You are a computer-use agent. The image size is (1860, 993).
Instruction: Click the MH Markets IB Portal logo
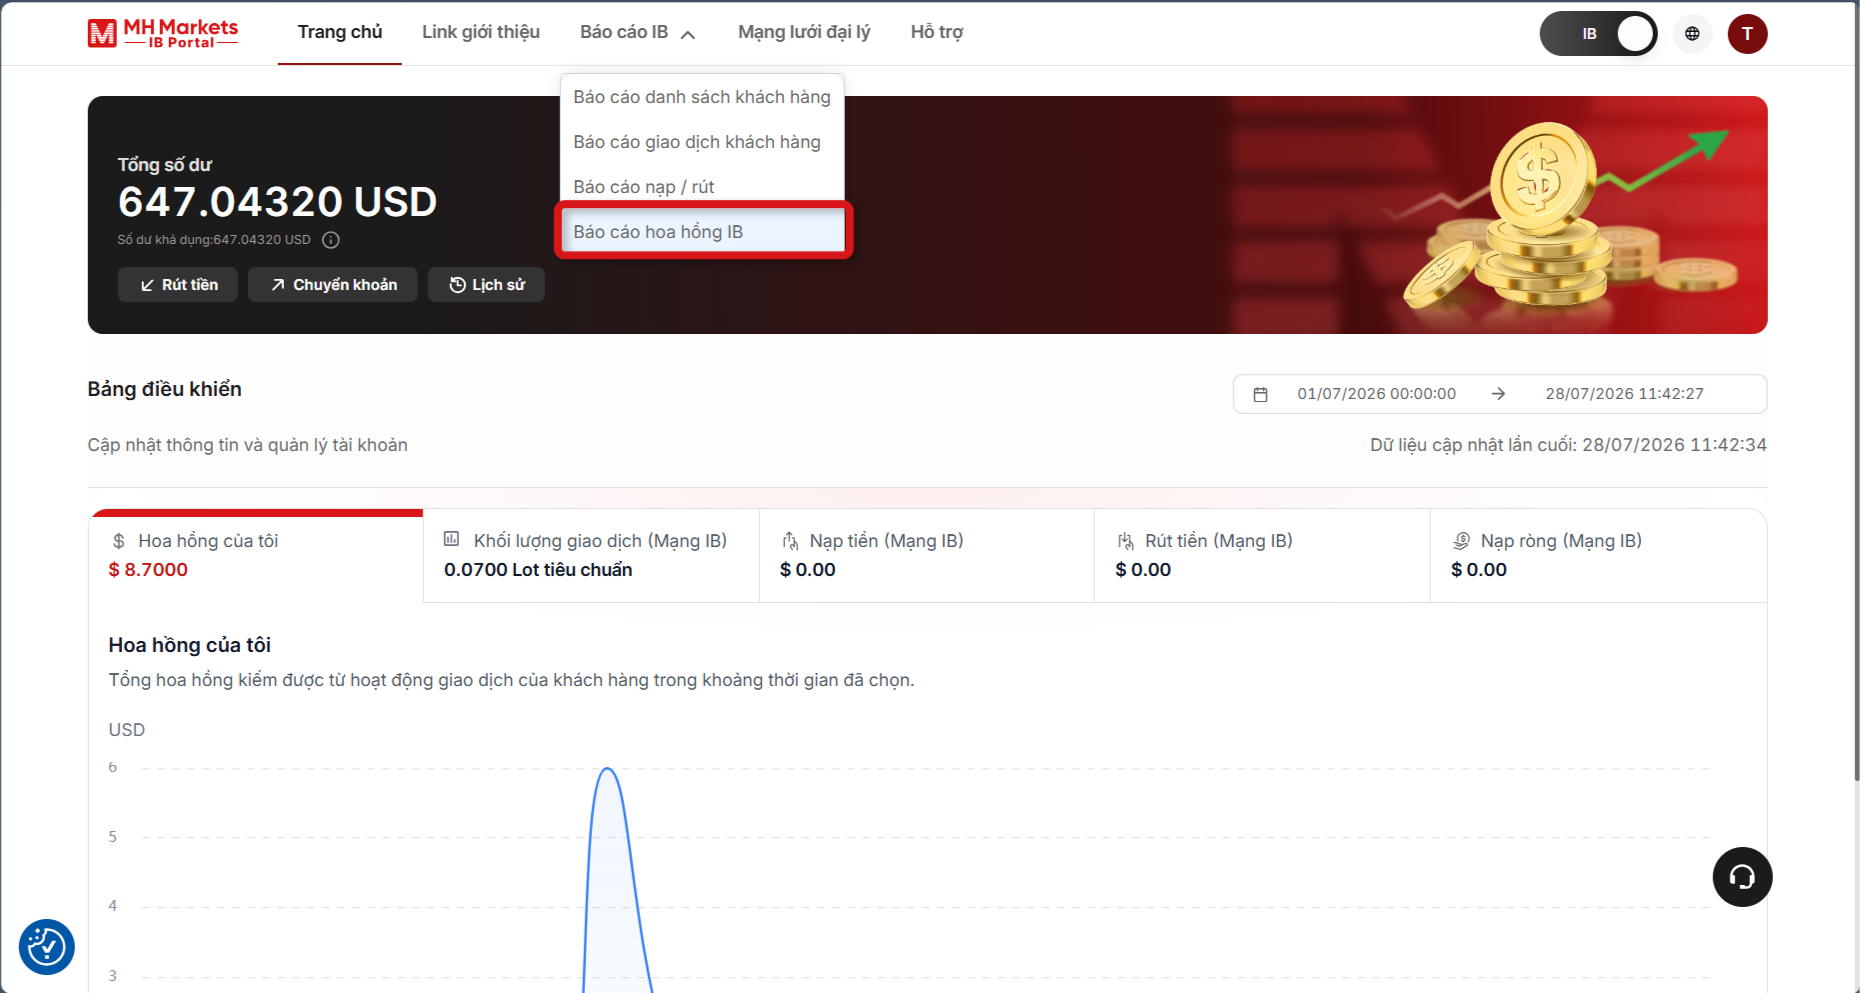[163, 33]
